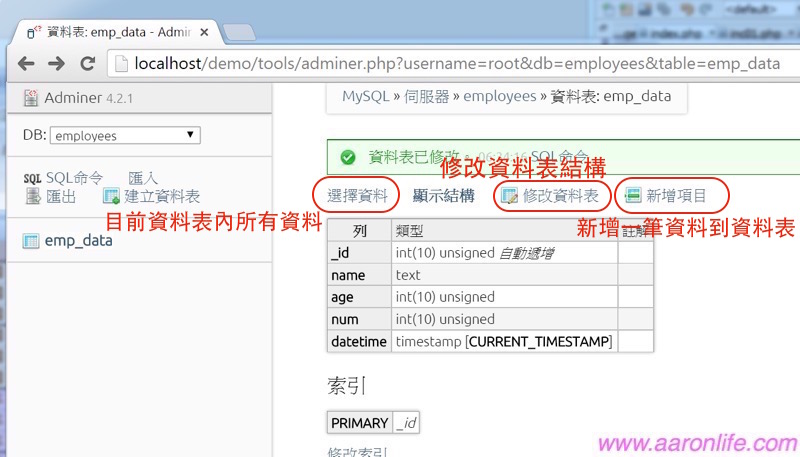Go to MySQL breadcrumb link
This screenshot has height=457, width=800.
pyautogui.click(x=366, y=96)
